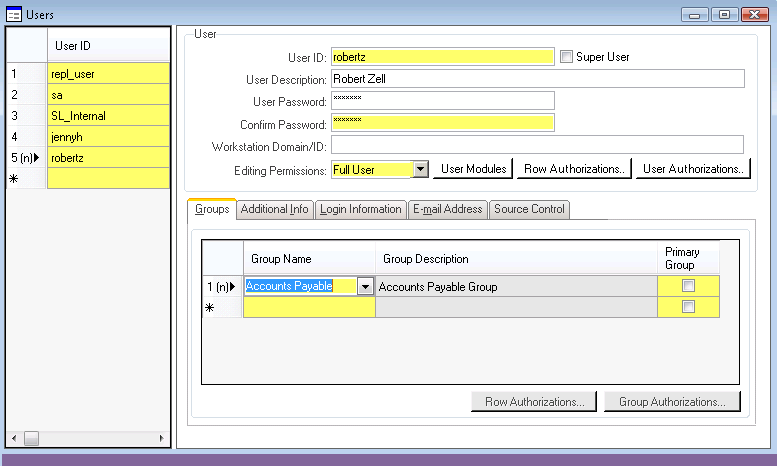Open the Editing Permissions dropdown
The height and width of the screenshot is (466, 777).
click(x=420, y=169)
